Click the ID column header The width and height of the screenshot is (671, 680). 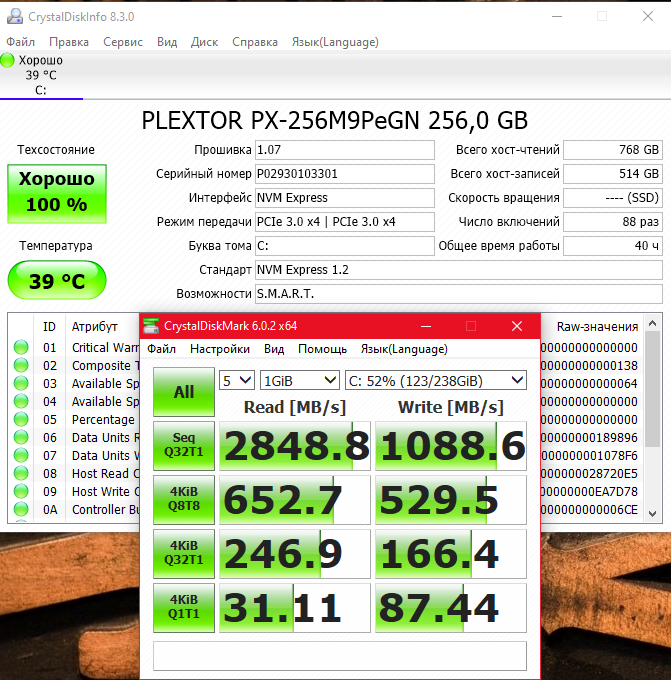49,326
